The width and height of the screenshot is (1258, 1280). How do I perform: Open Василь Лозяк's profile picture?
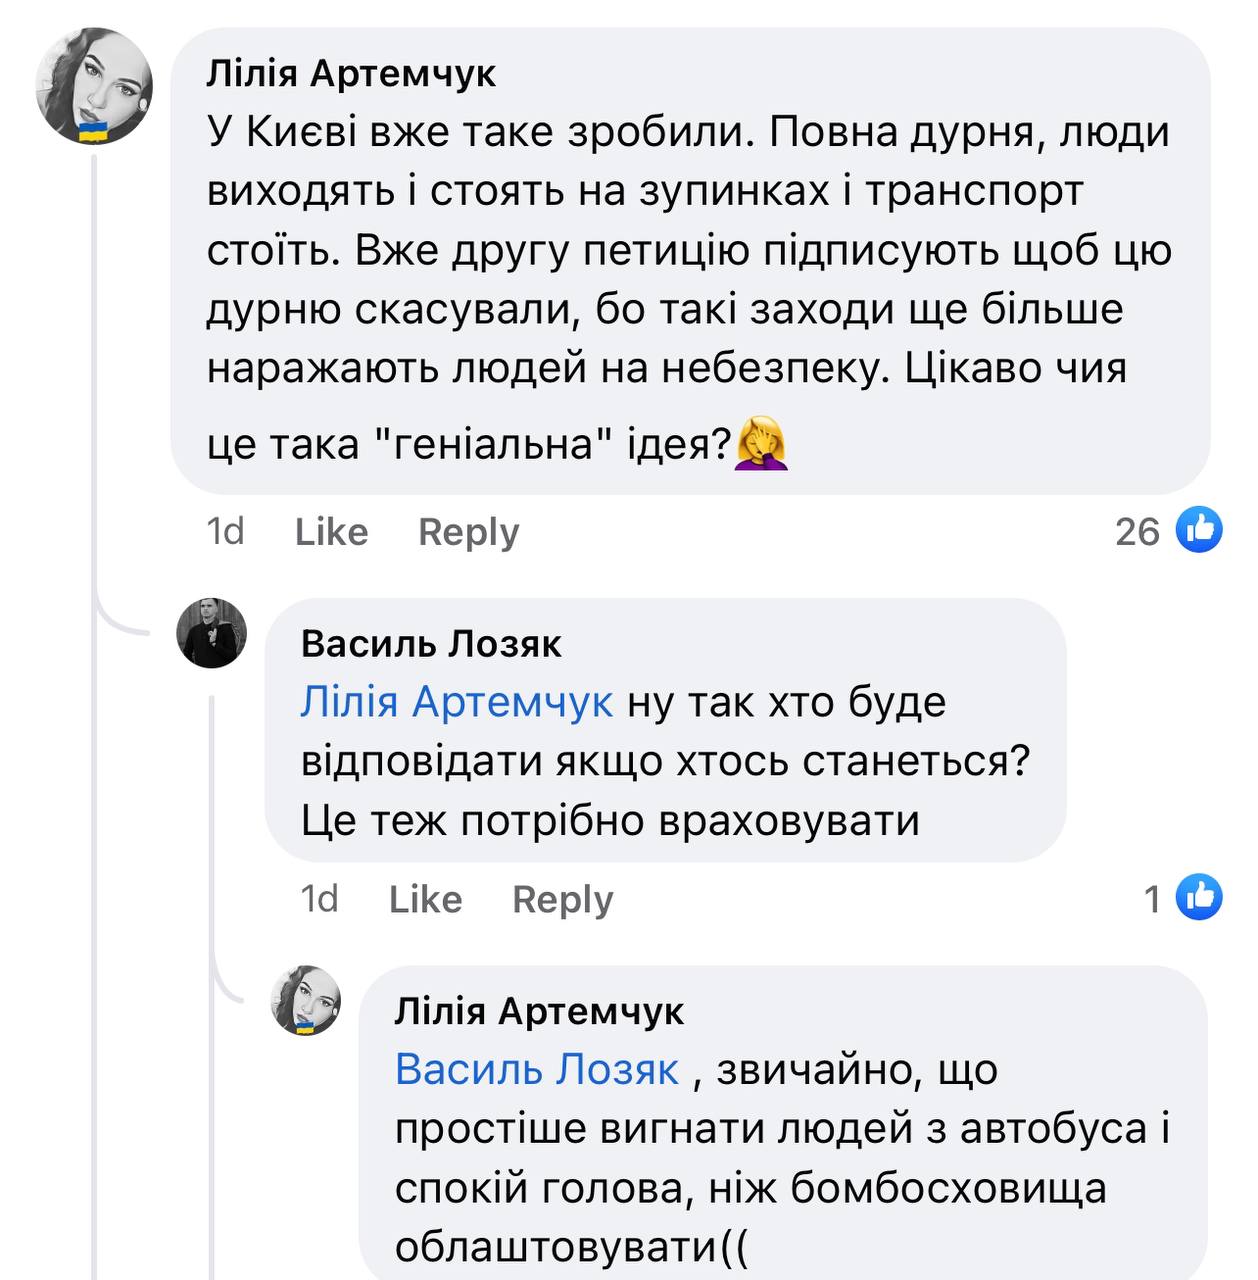click(x=212, y=633)
